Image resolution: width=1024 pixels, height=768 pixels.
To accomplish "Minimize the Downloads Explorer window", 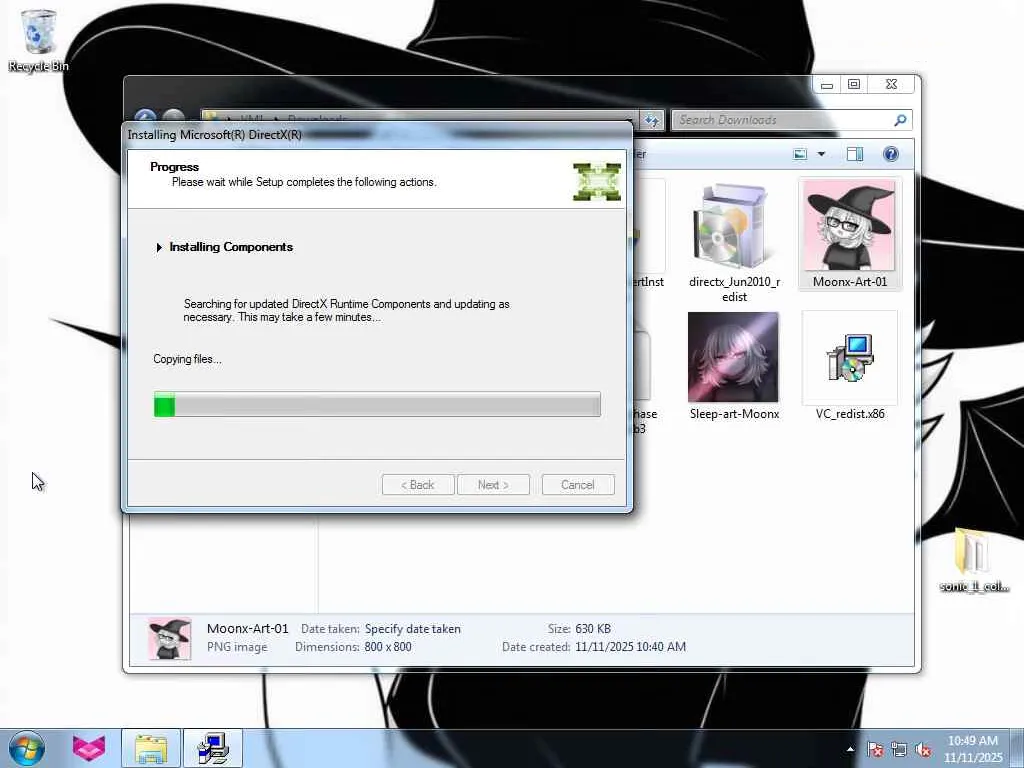I will (x=827, y=85).
